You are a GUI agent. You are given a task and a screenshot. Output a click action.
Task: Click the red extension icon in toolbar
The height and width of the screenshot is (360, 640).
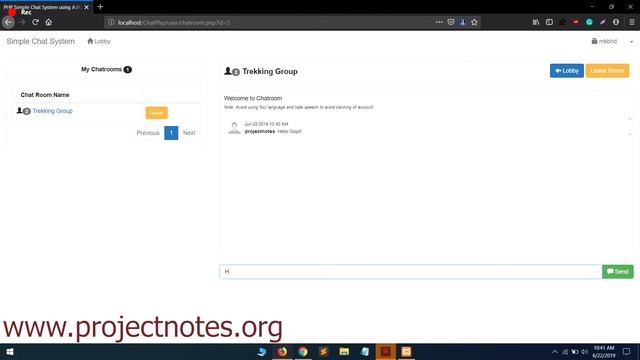[576, 22]
